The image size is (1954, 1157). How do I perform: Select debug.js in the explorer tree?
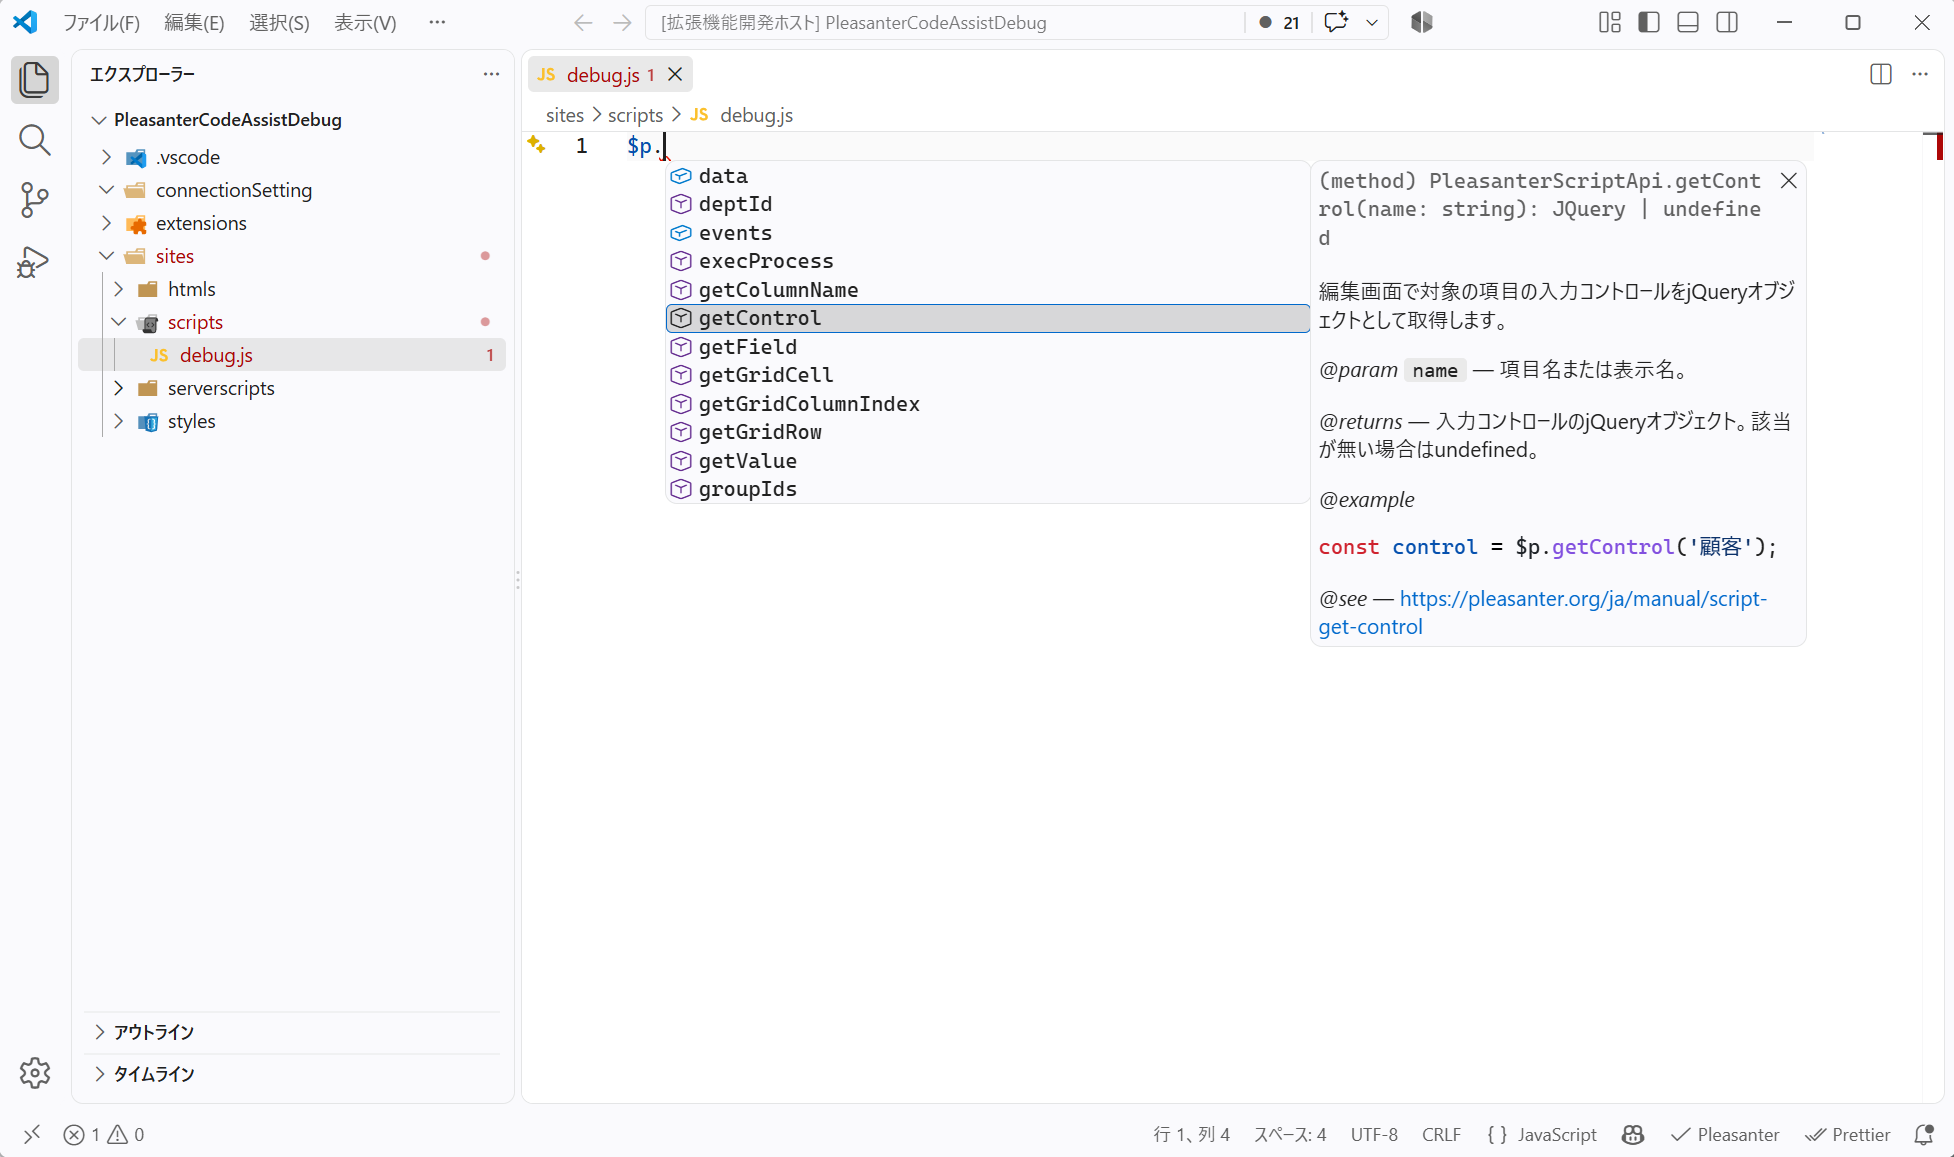(x=292, y=355)
